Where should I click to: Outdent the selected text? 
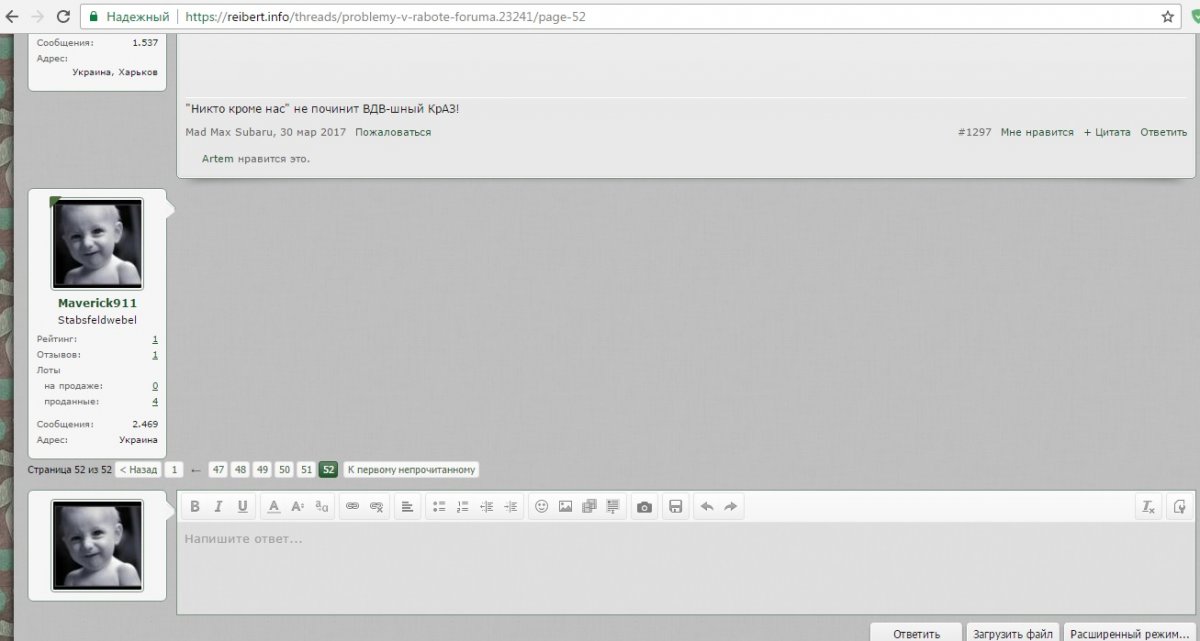click(x=487, y=507)
